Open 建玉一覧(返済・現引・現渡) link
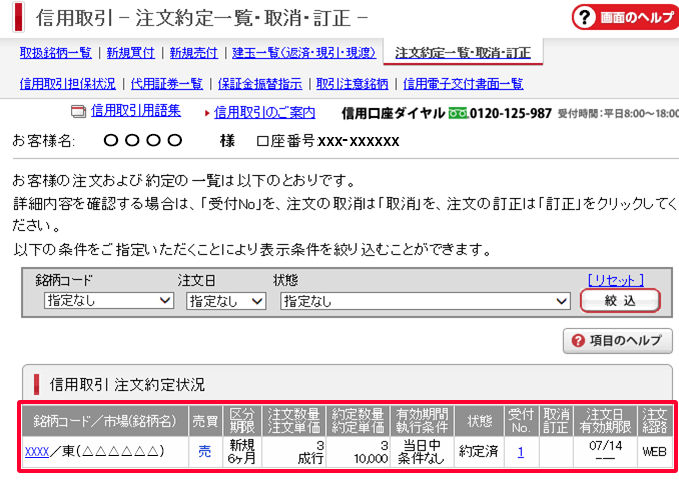Screen dimensions: 679x491 pyautogui.click(x=304, y=53)
